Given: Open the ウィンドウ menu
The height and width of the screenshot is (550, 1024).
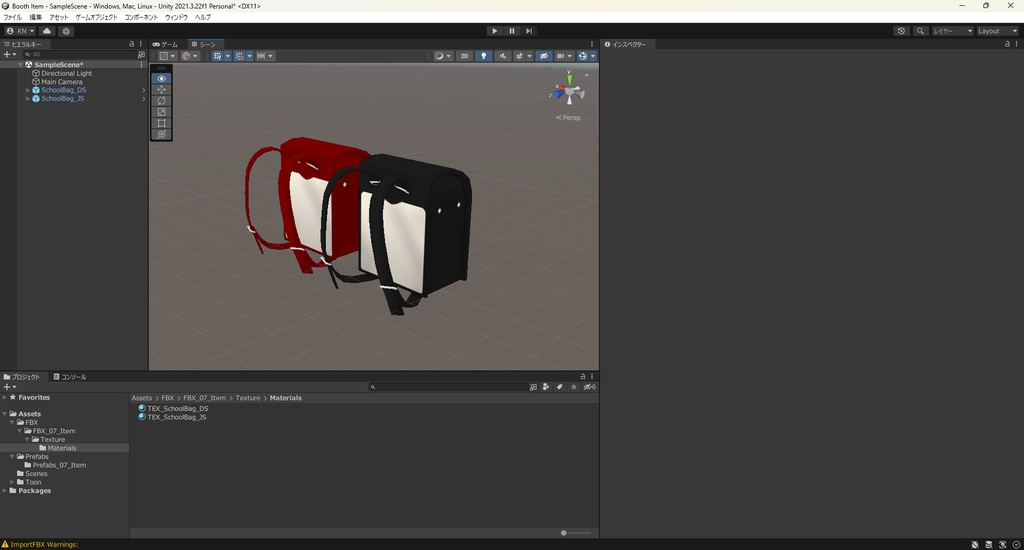Looking at the screenshot, I should pos(176,17).
